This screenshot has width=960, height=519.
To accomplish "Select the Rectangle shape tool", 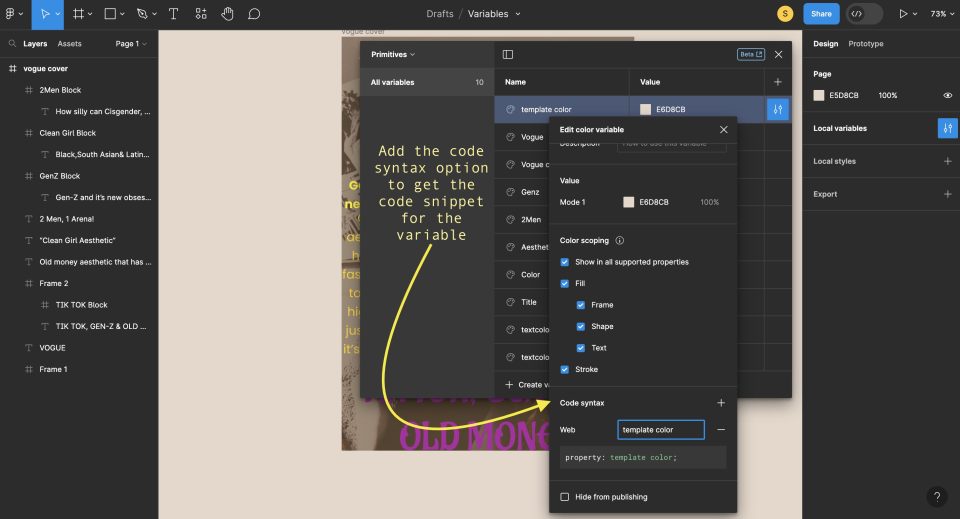I will pyautogui.click(x=110, y=13).
